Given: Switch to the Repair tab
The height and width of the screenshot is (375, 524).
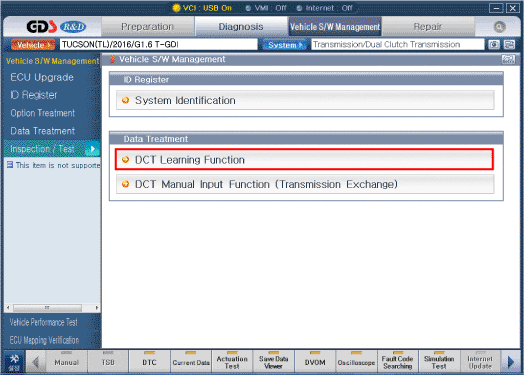Looking at the screenshot, I should click(428, 26).
